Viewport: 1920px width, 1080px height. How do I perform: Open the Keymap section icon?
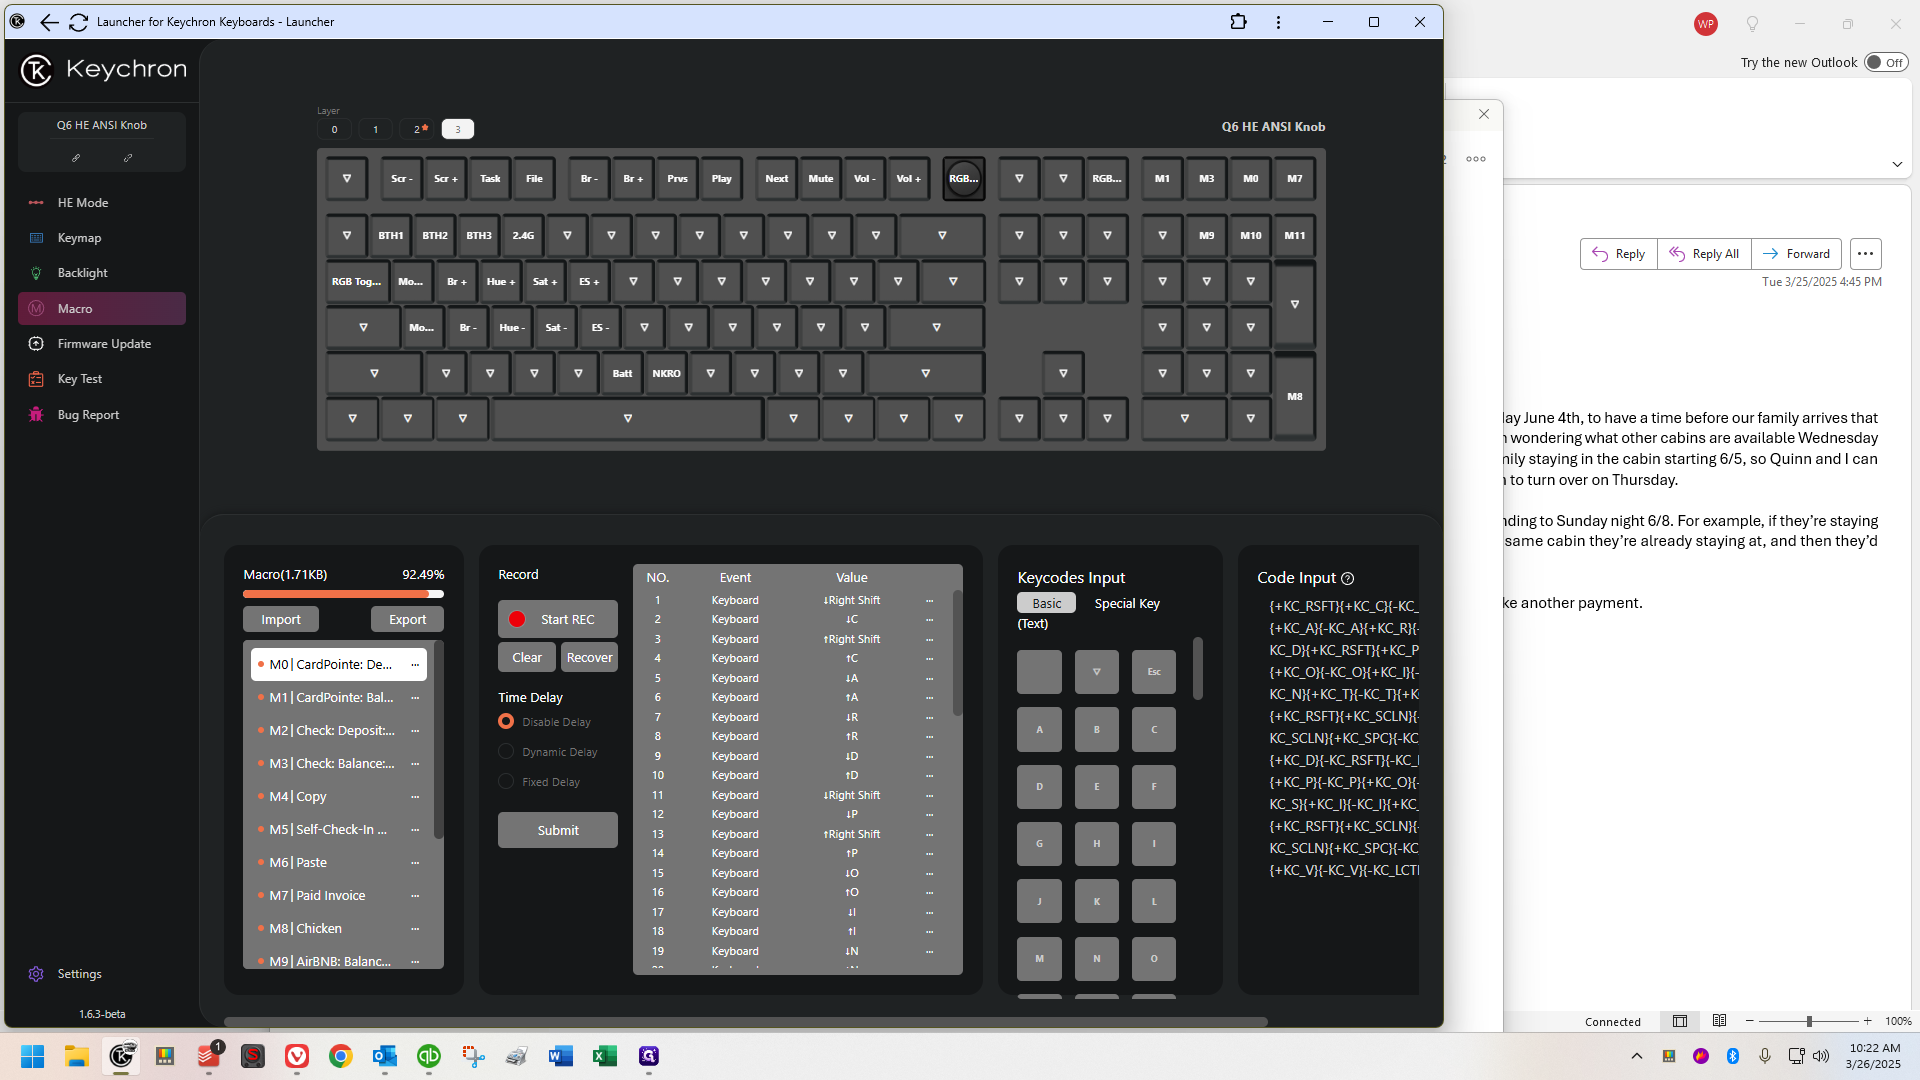[x=36, y=238]
